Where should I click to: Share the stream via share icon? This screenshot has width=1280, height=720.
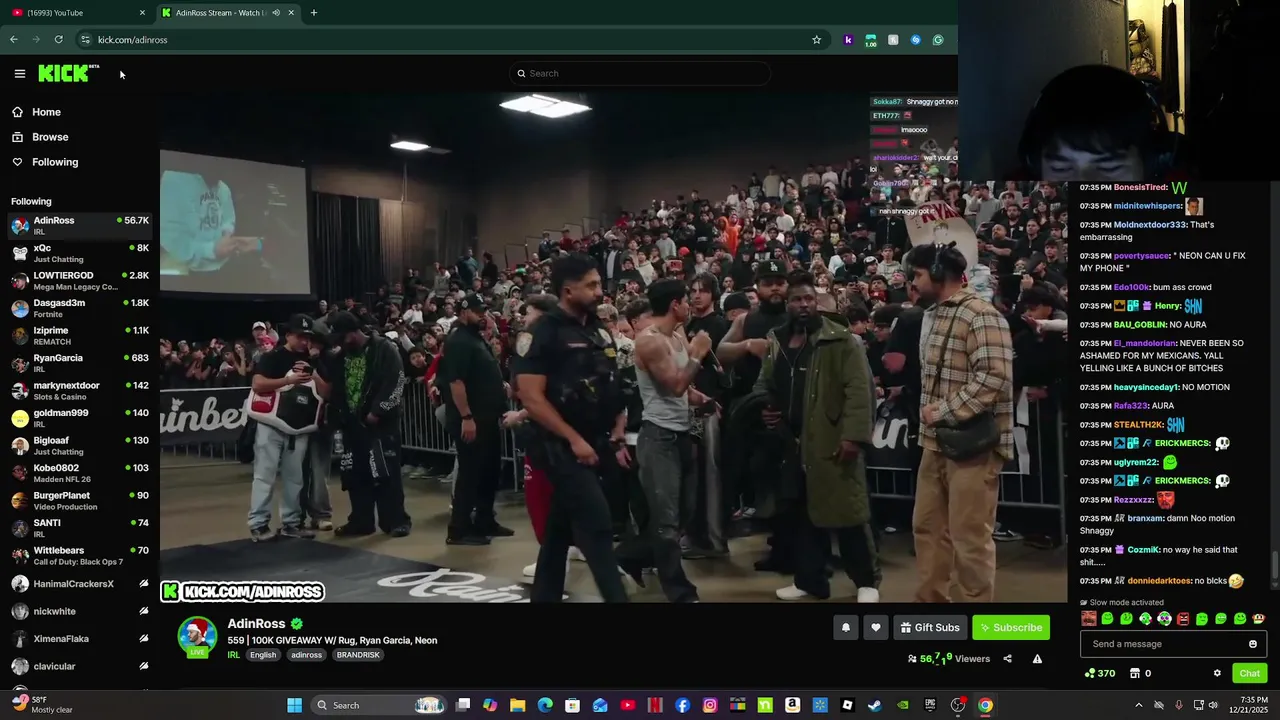pos(1007,659)
